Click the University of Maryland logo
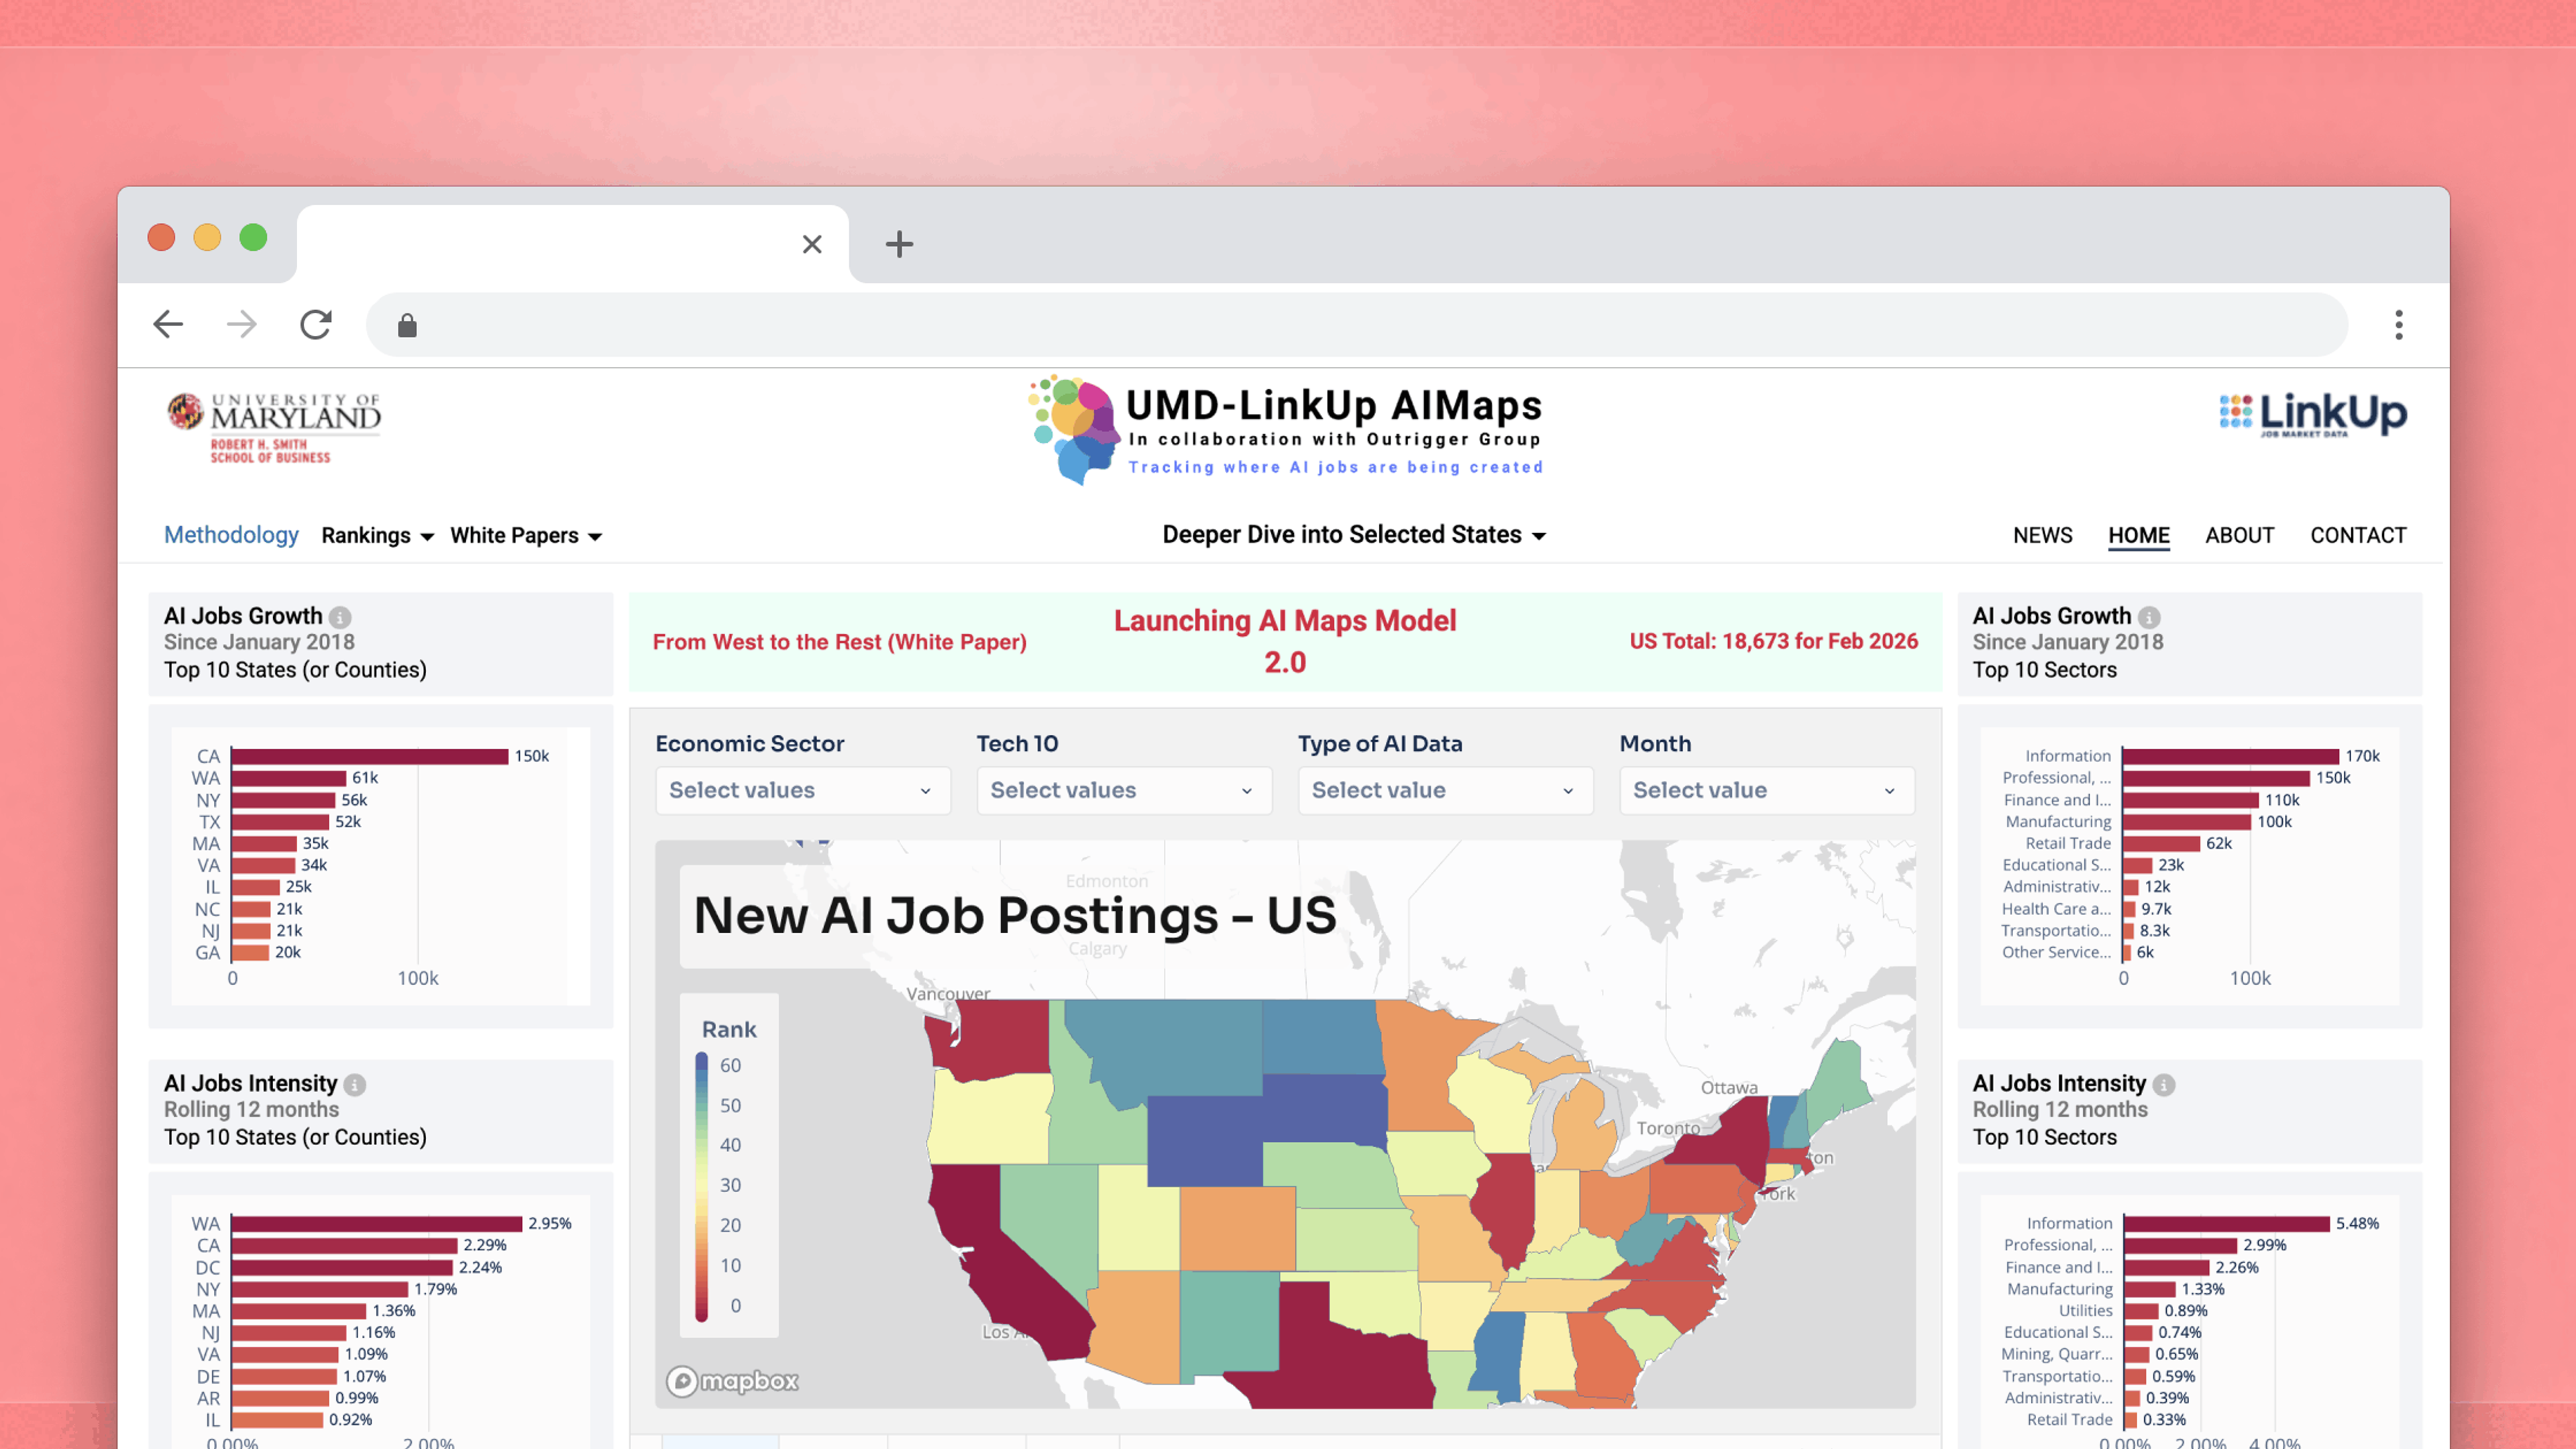The width and height of the screenshot is (2576, 1449). pos(274,428)
